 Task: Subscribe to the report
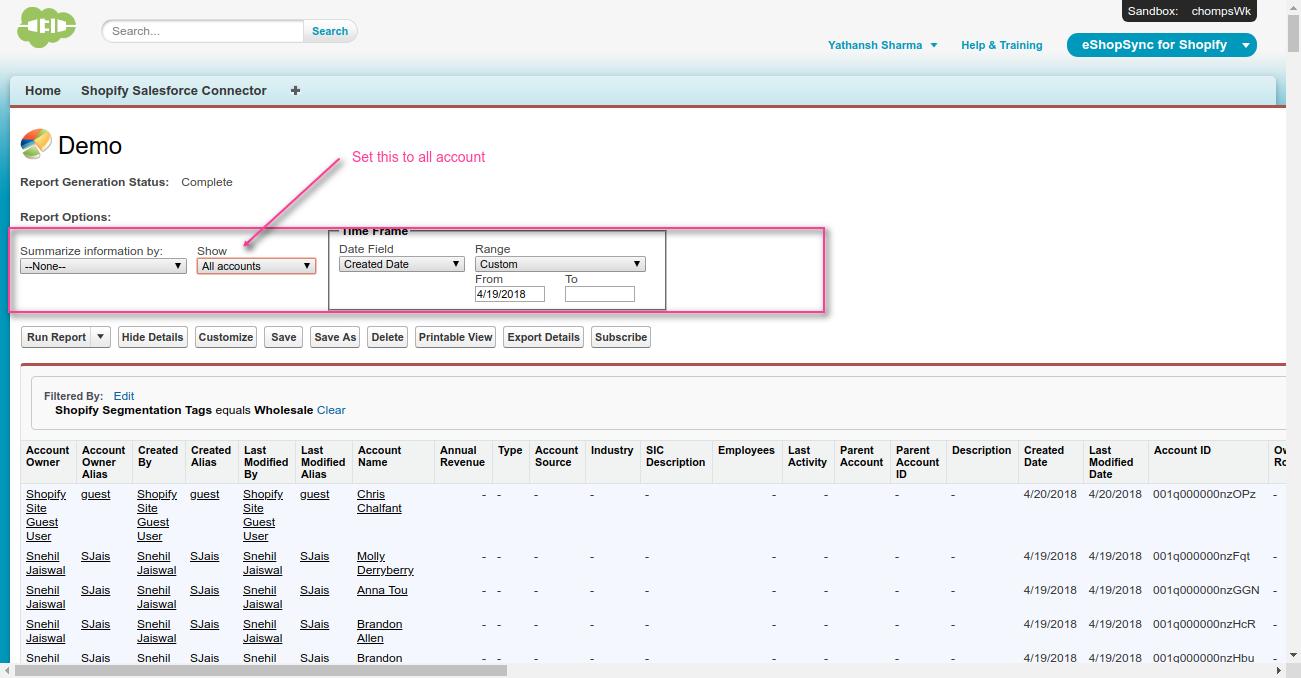pyautogui.click(x=621, y=337)
